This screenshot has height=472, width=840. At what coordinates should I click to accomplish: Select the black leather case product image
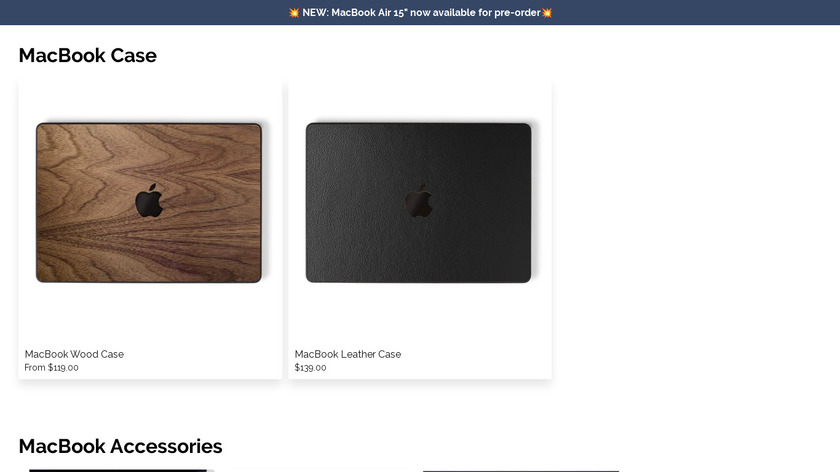point(418,203)
